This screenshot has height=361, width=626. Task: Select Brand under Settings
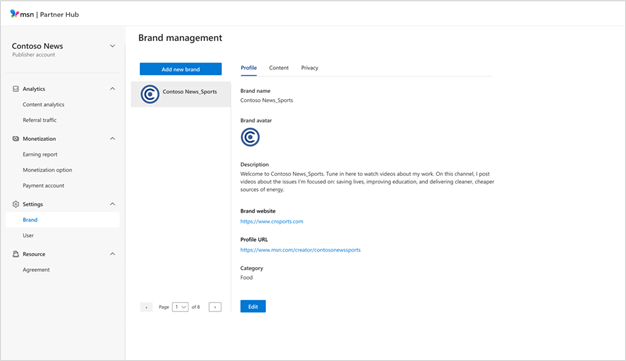[62, 220]
